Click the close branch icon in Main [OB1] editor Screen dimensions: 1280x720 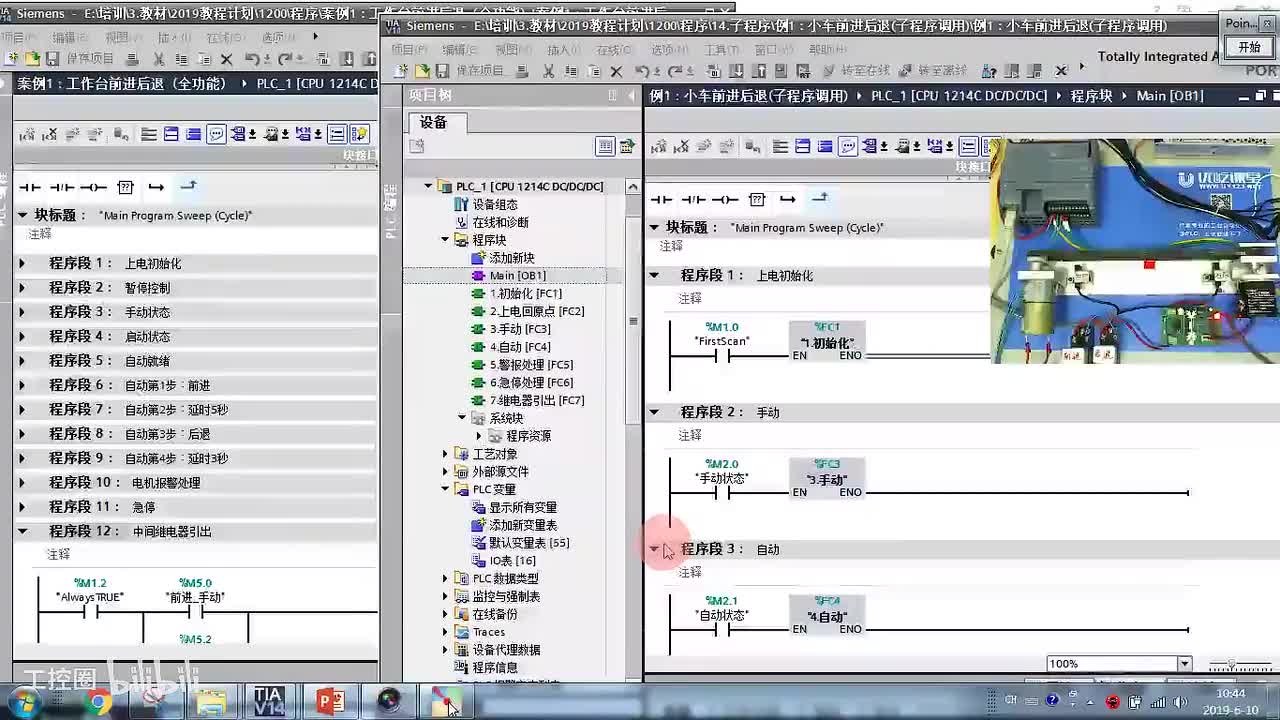pos(819,198)
